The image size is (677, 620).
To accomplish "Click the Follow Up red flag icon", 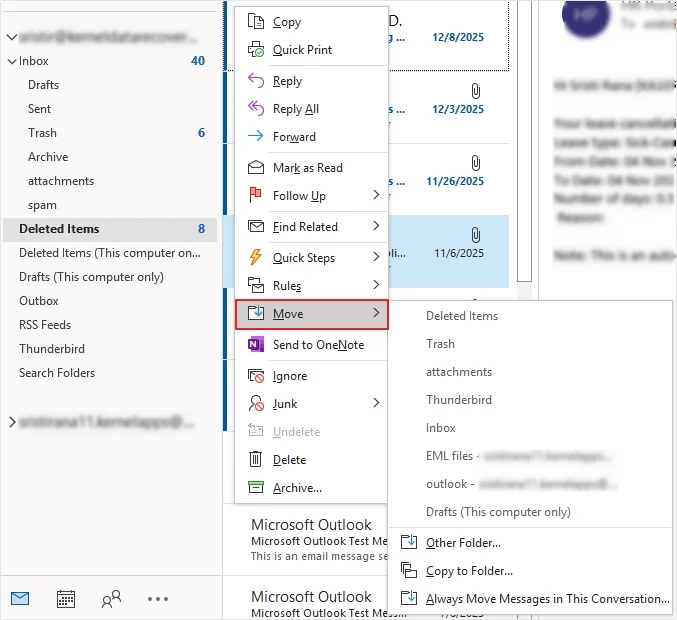I will (256, 196).
